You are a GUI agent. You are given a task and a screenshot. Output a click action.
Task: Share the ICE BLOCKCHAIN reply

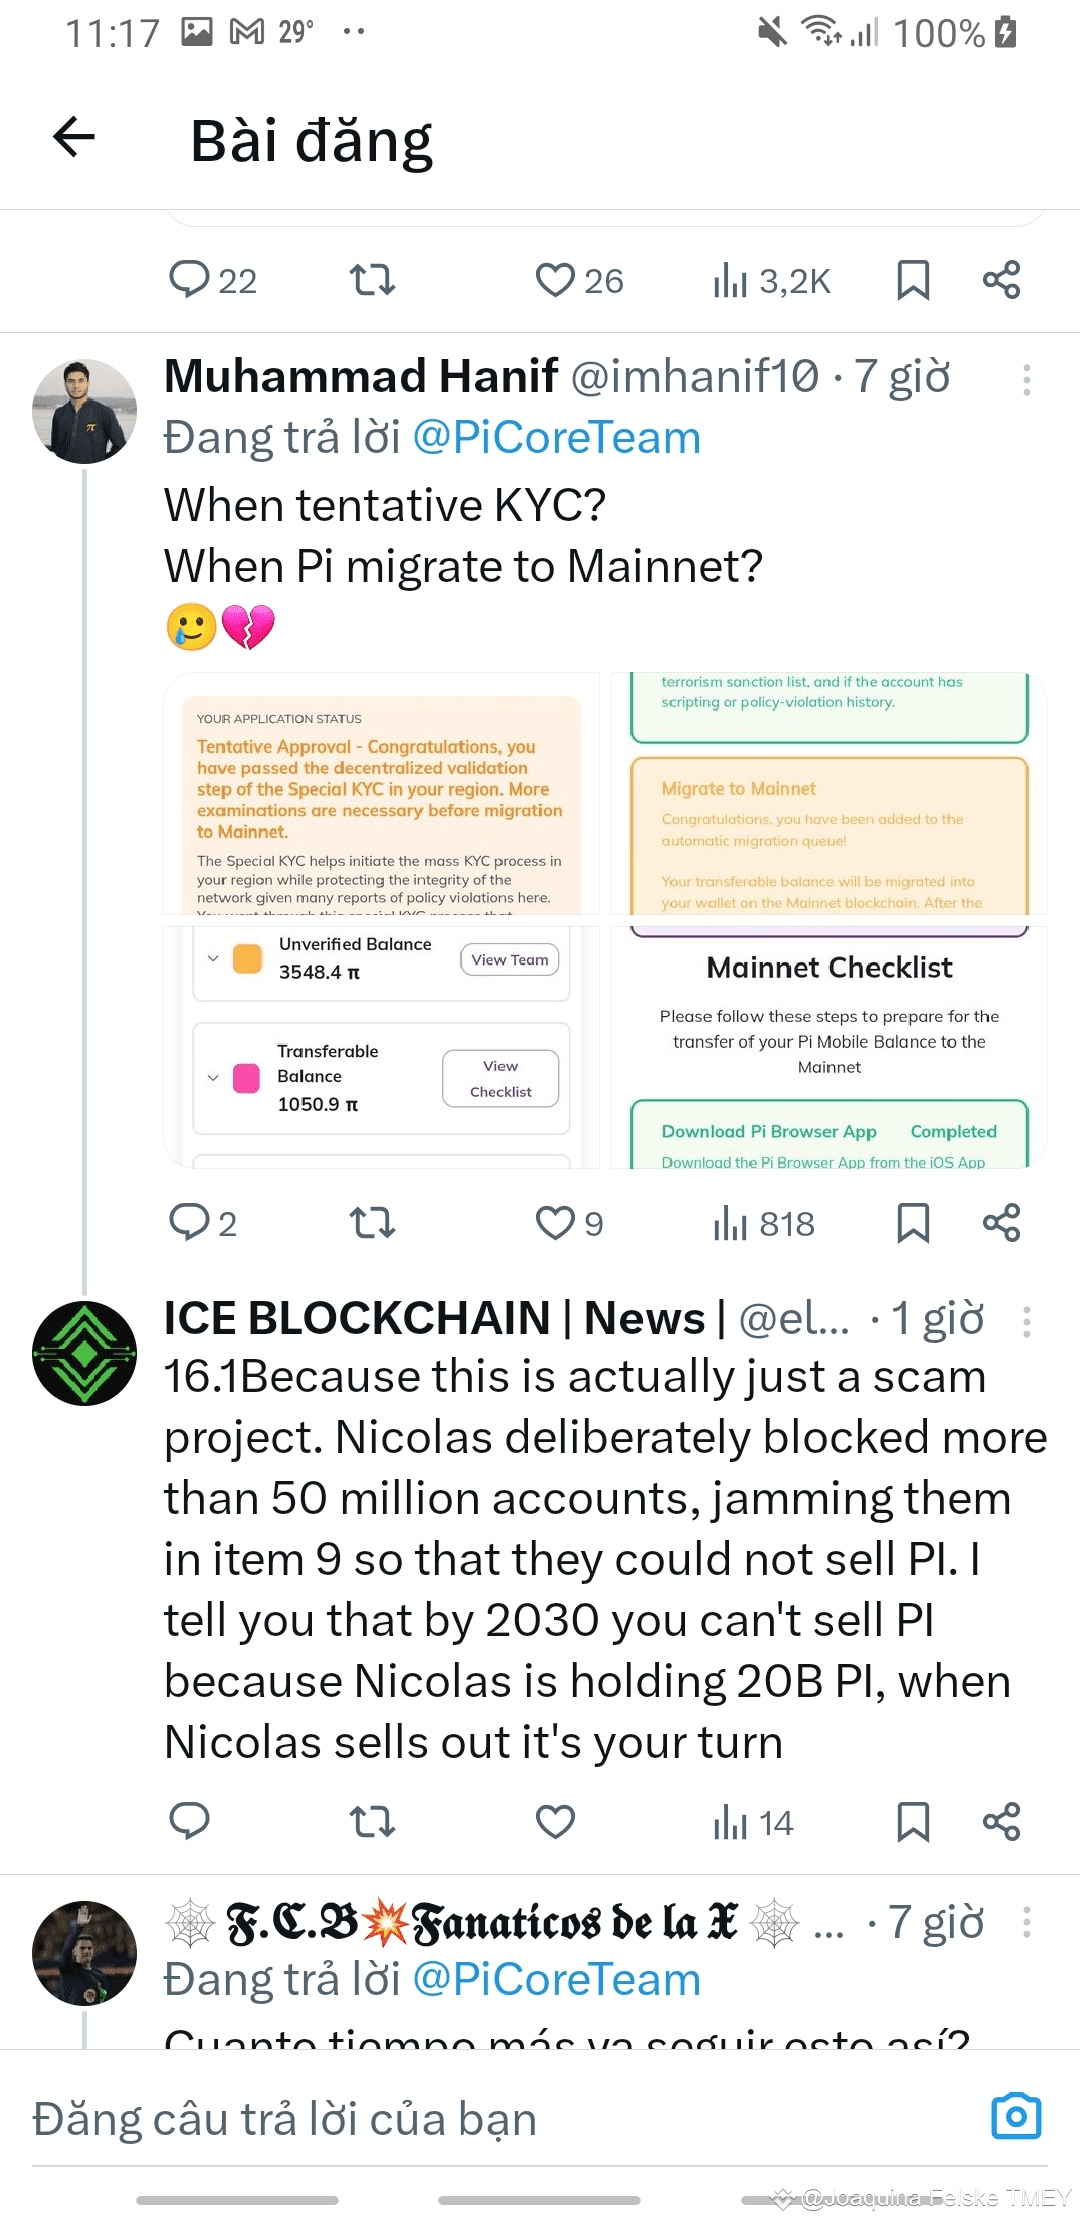point(1001,1822)
